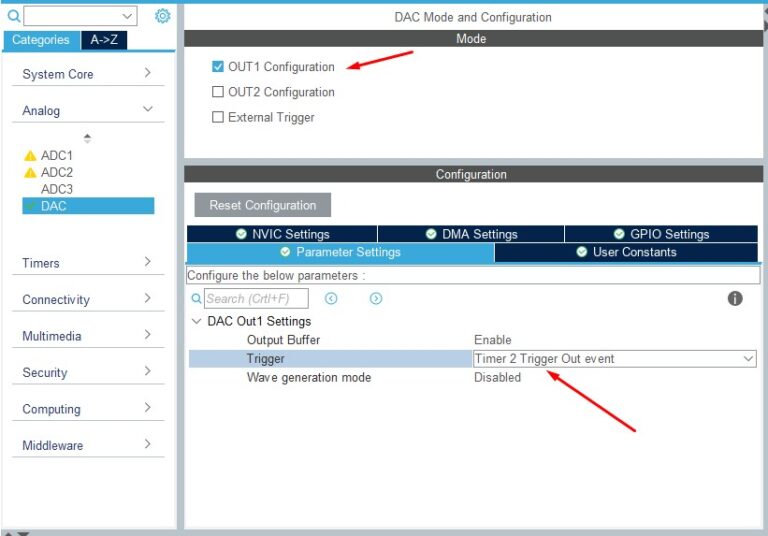
Task: Enable OUT2 Configuration checkbox
Action: coord(218,92)
